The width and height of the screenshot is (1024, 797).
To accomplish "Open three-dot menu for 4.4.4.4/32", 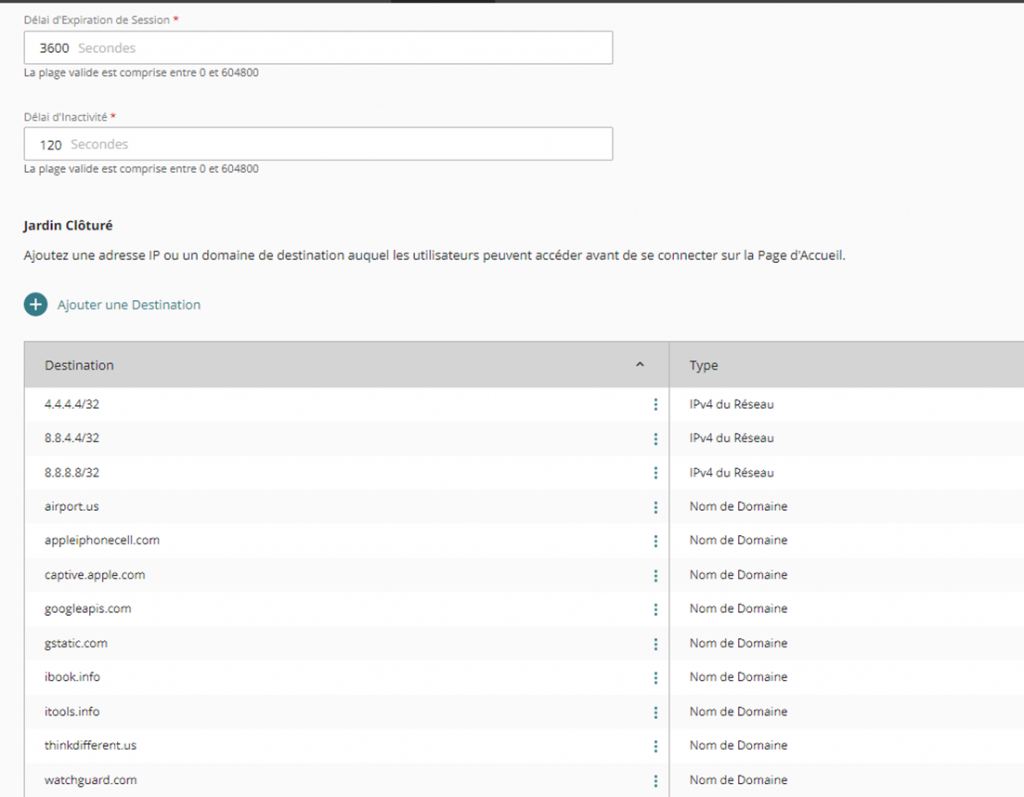I will point(655,405).
